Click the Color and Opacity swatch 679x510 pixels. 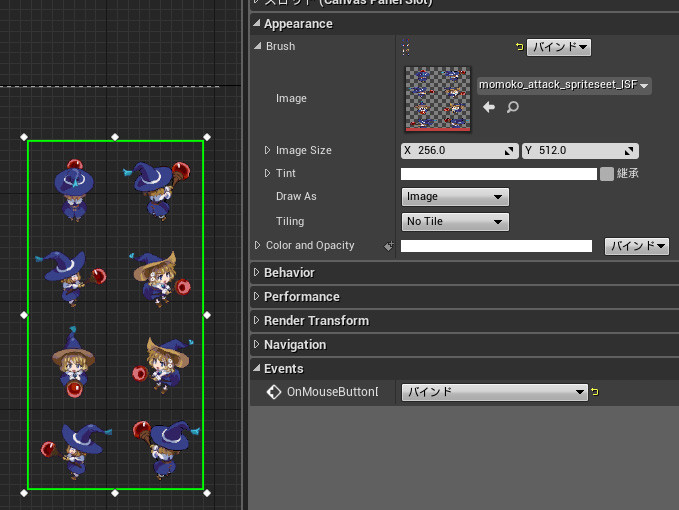point(496,246)
